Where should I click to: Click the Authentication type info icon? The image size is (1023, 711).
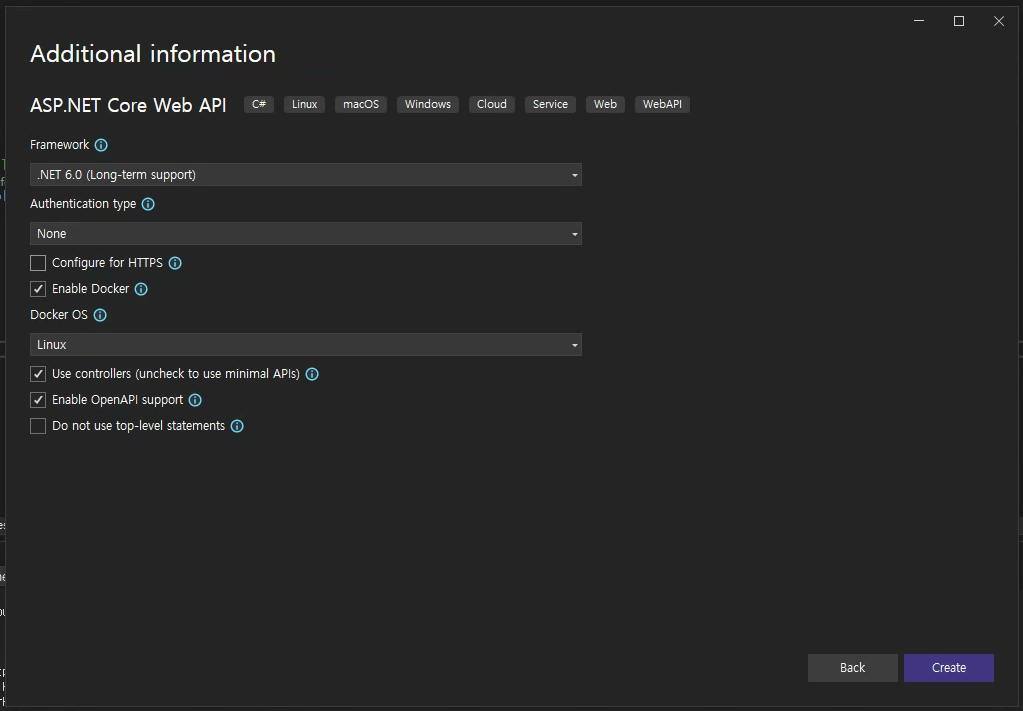coord(148,204)
